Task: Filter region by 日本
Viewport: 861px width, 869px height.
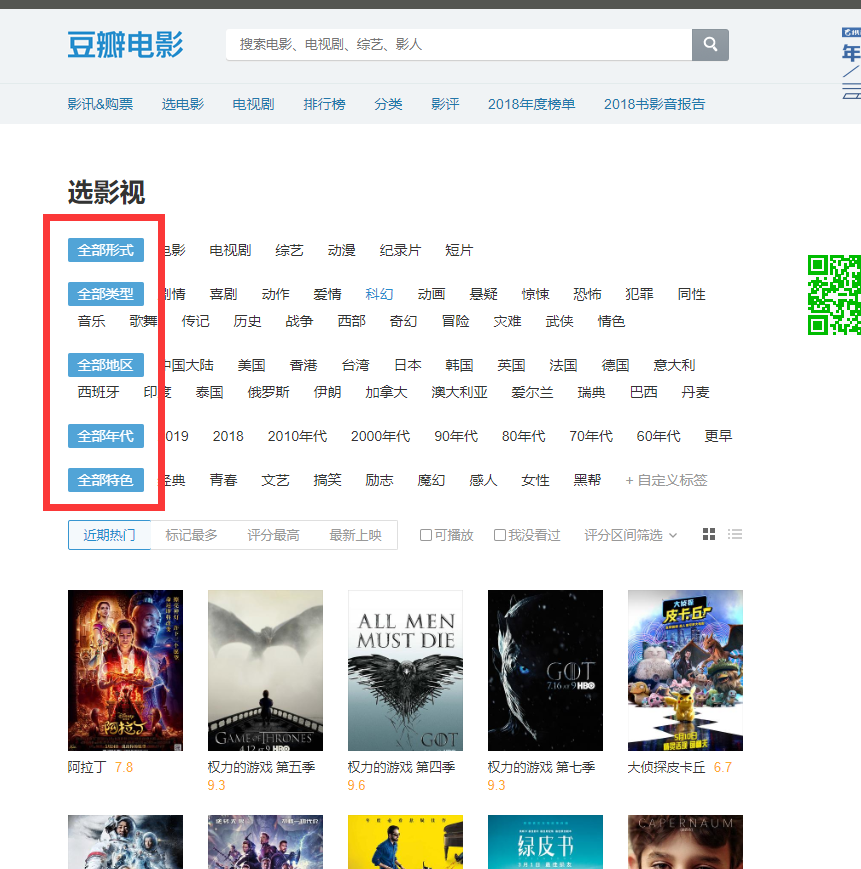Action: pyautogui.click(x=408, y=365)
